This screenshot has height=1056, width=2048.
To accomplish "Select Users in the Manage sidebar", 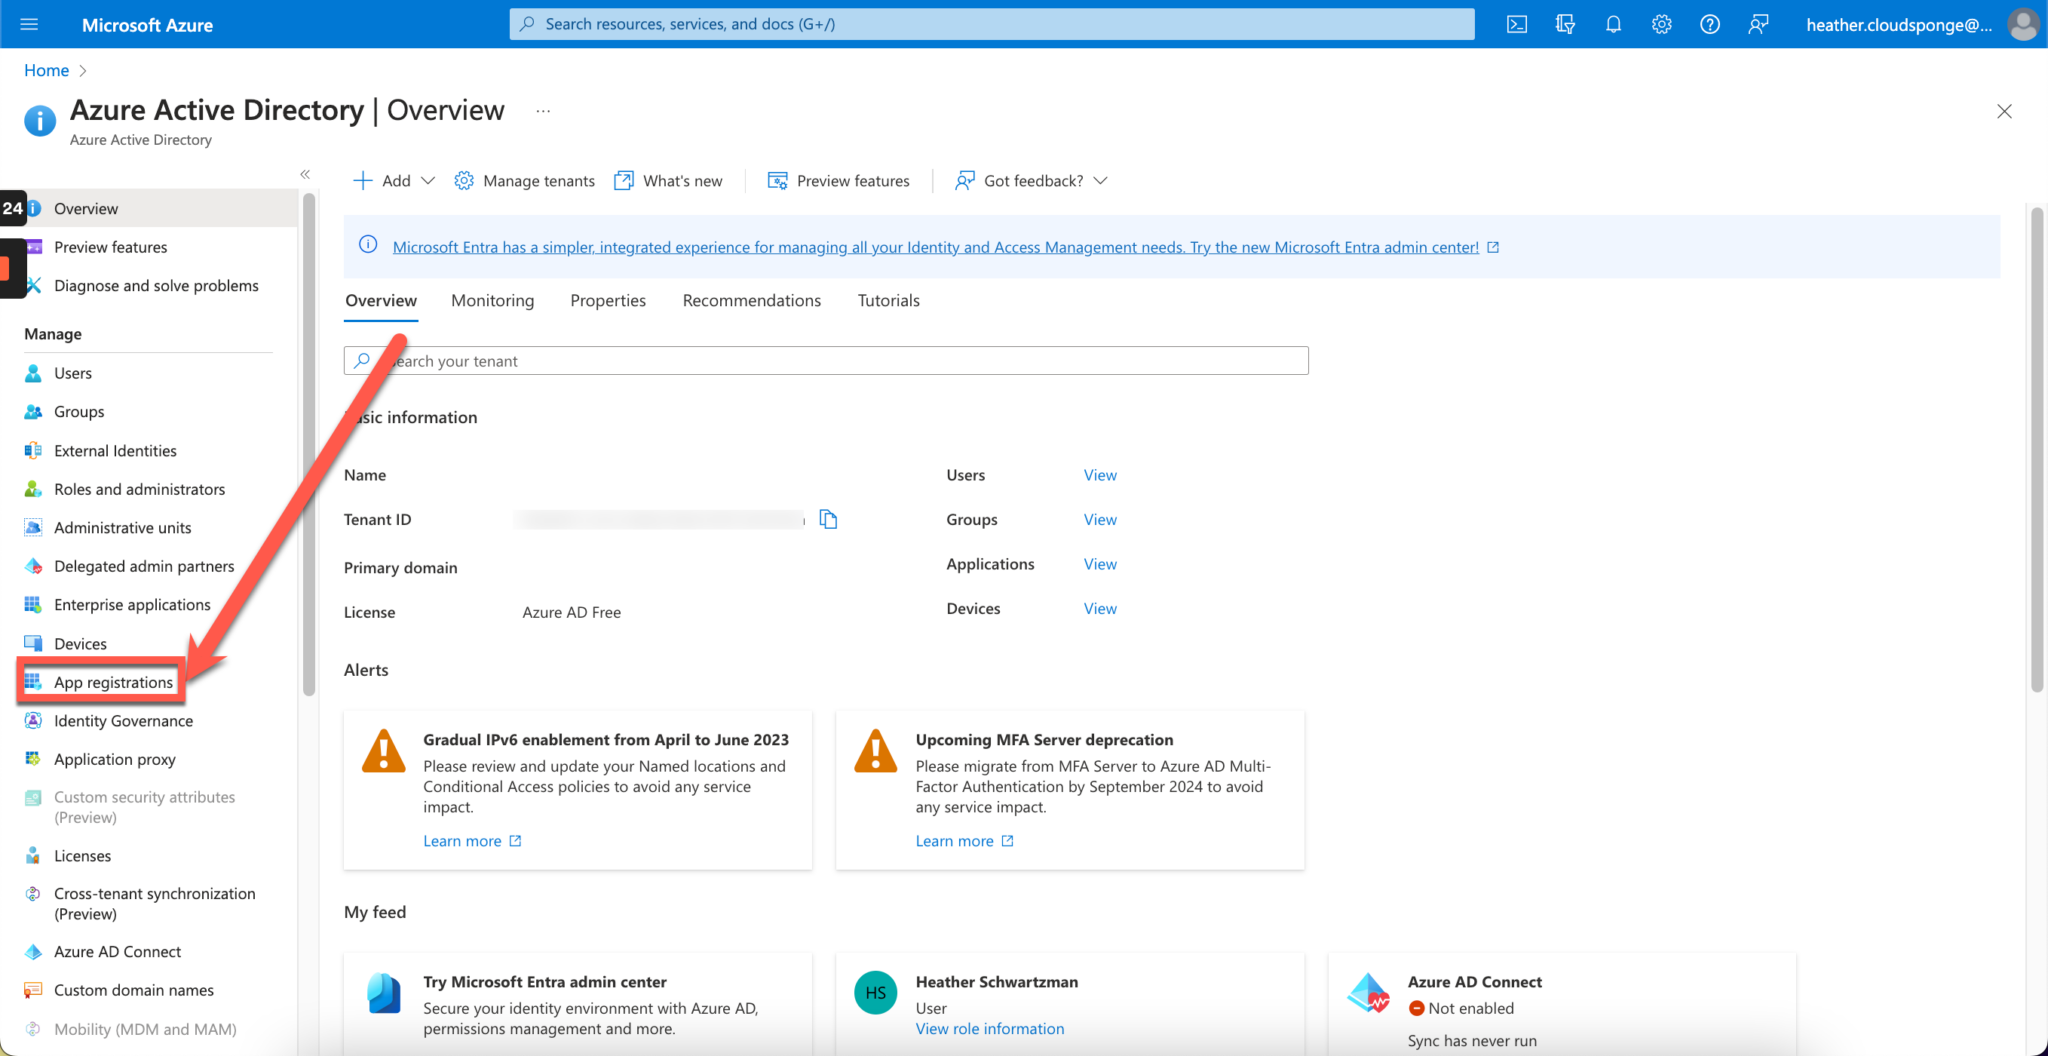I will coord(71,372).
